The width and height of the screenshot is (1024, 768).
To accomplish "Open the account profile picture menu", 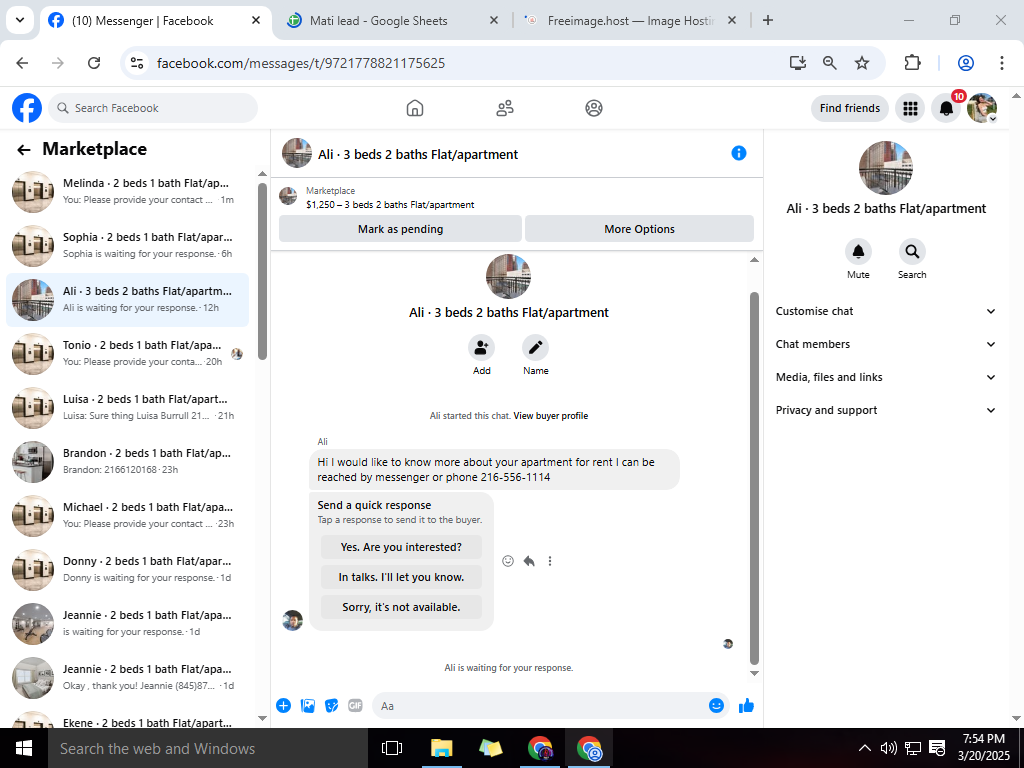I will coord(982,108).
